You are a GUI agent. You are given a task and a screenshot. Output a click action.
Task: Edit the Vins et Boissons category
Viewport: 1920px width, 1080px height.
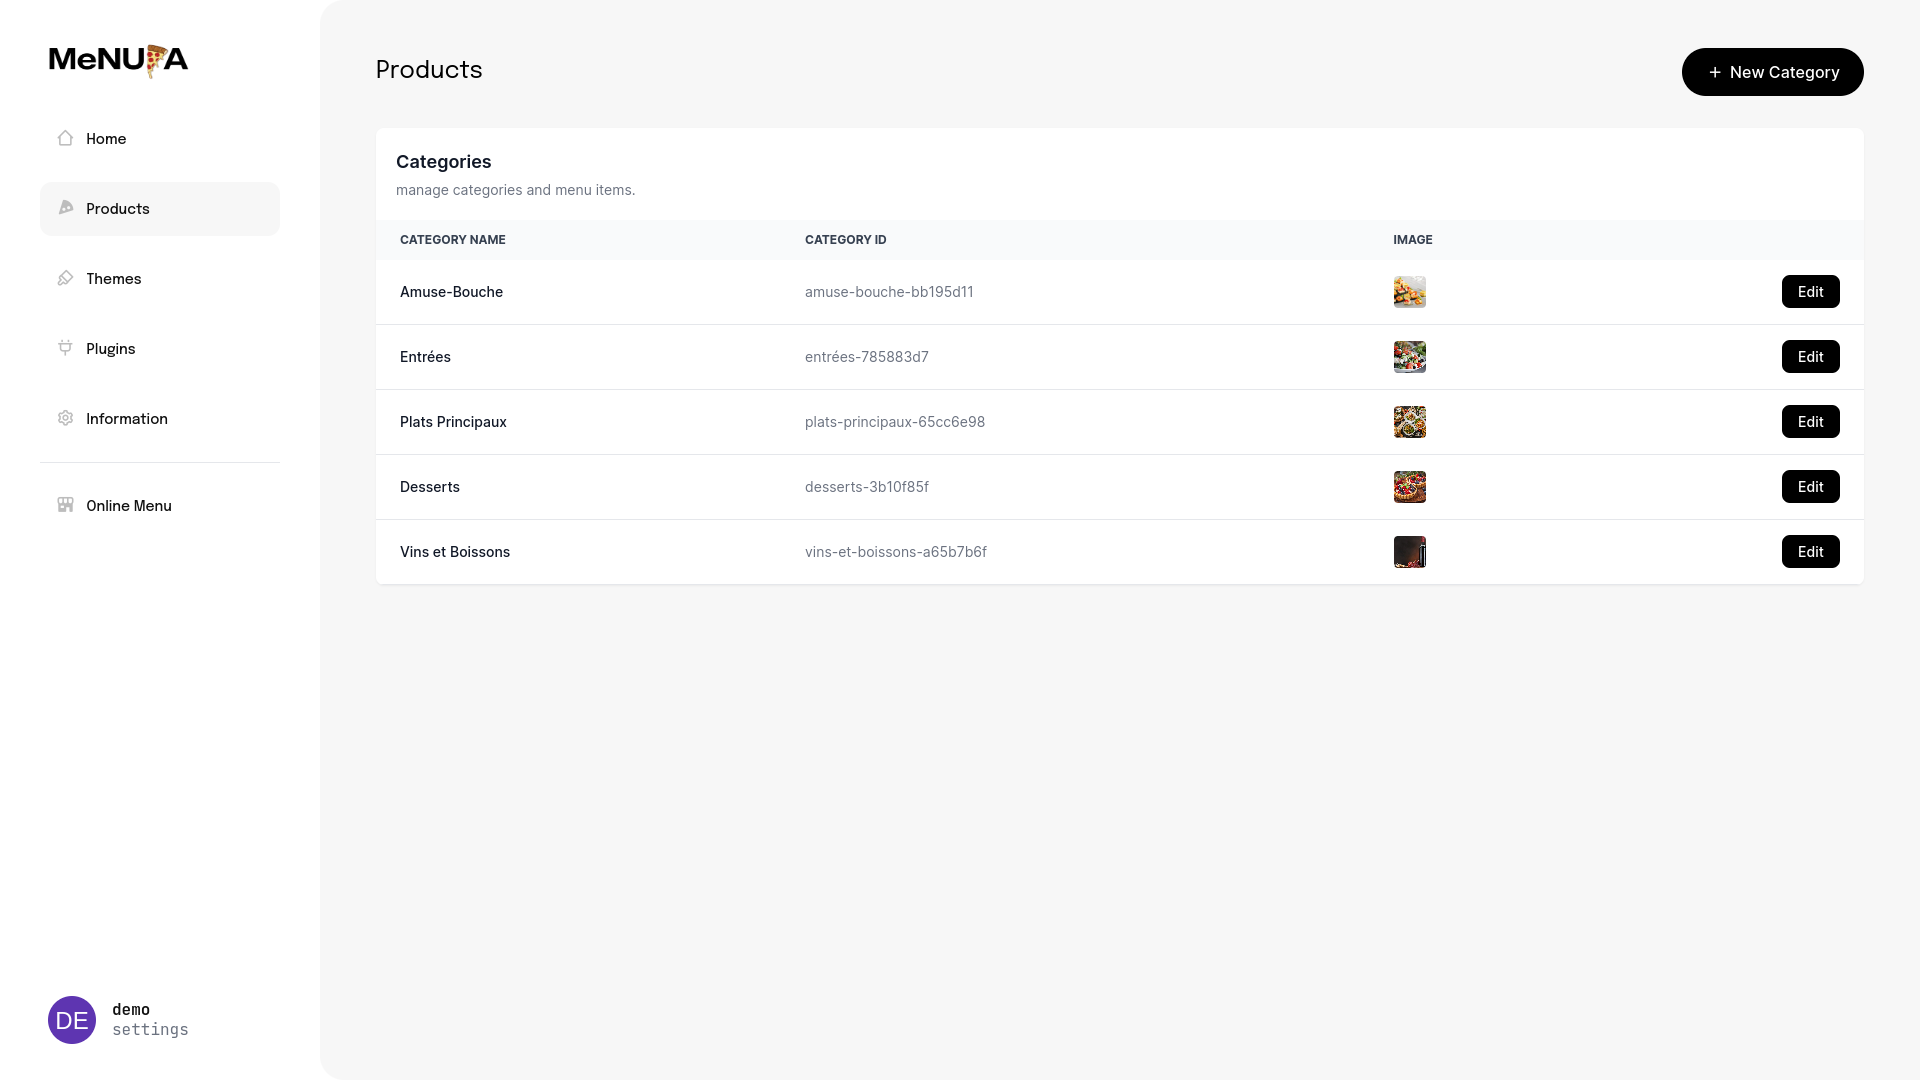(x=1810, y=551)
